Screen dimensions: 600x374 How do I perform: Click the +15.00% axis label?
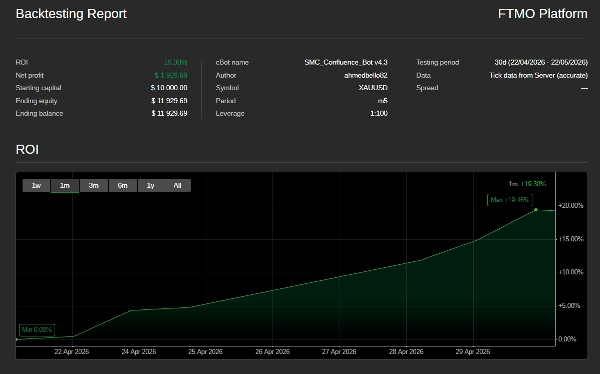571,239
